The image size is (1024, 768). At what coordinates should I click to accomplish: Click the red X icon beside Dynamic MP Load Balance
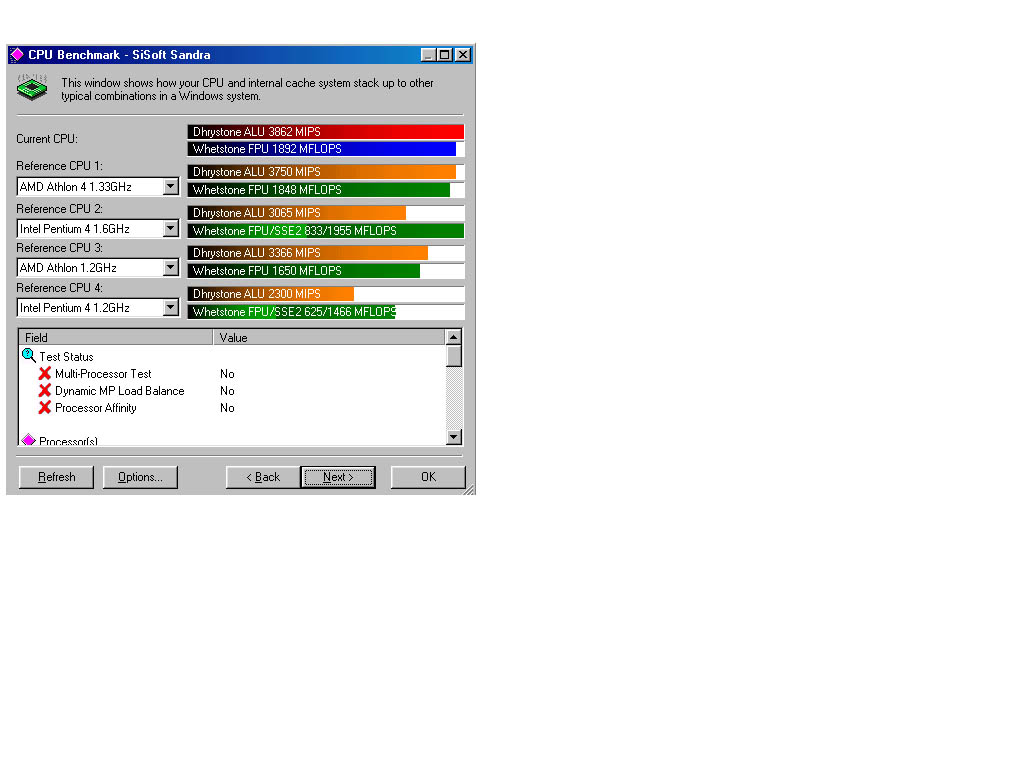tap(44, 391)
